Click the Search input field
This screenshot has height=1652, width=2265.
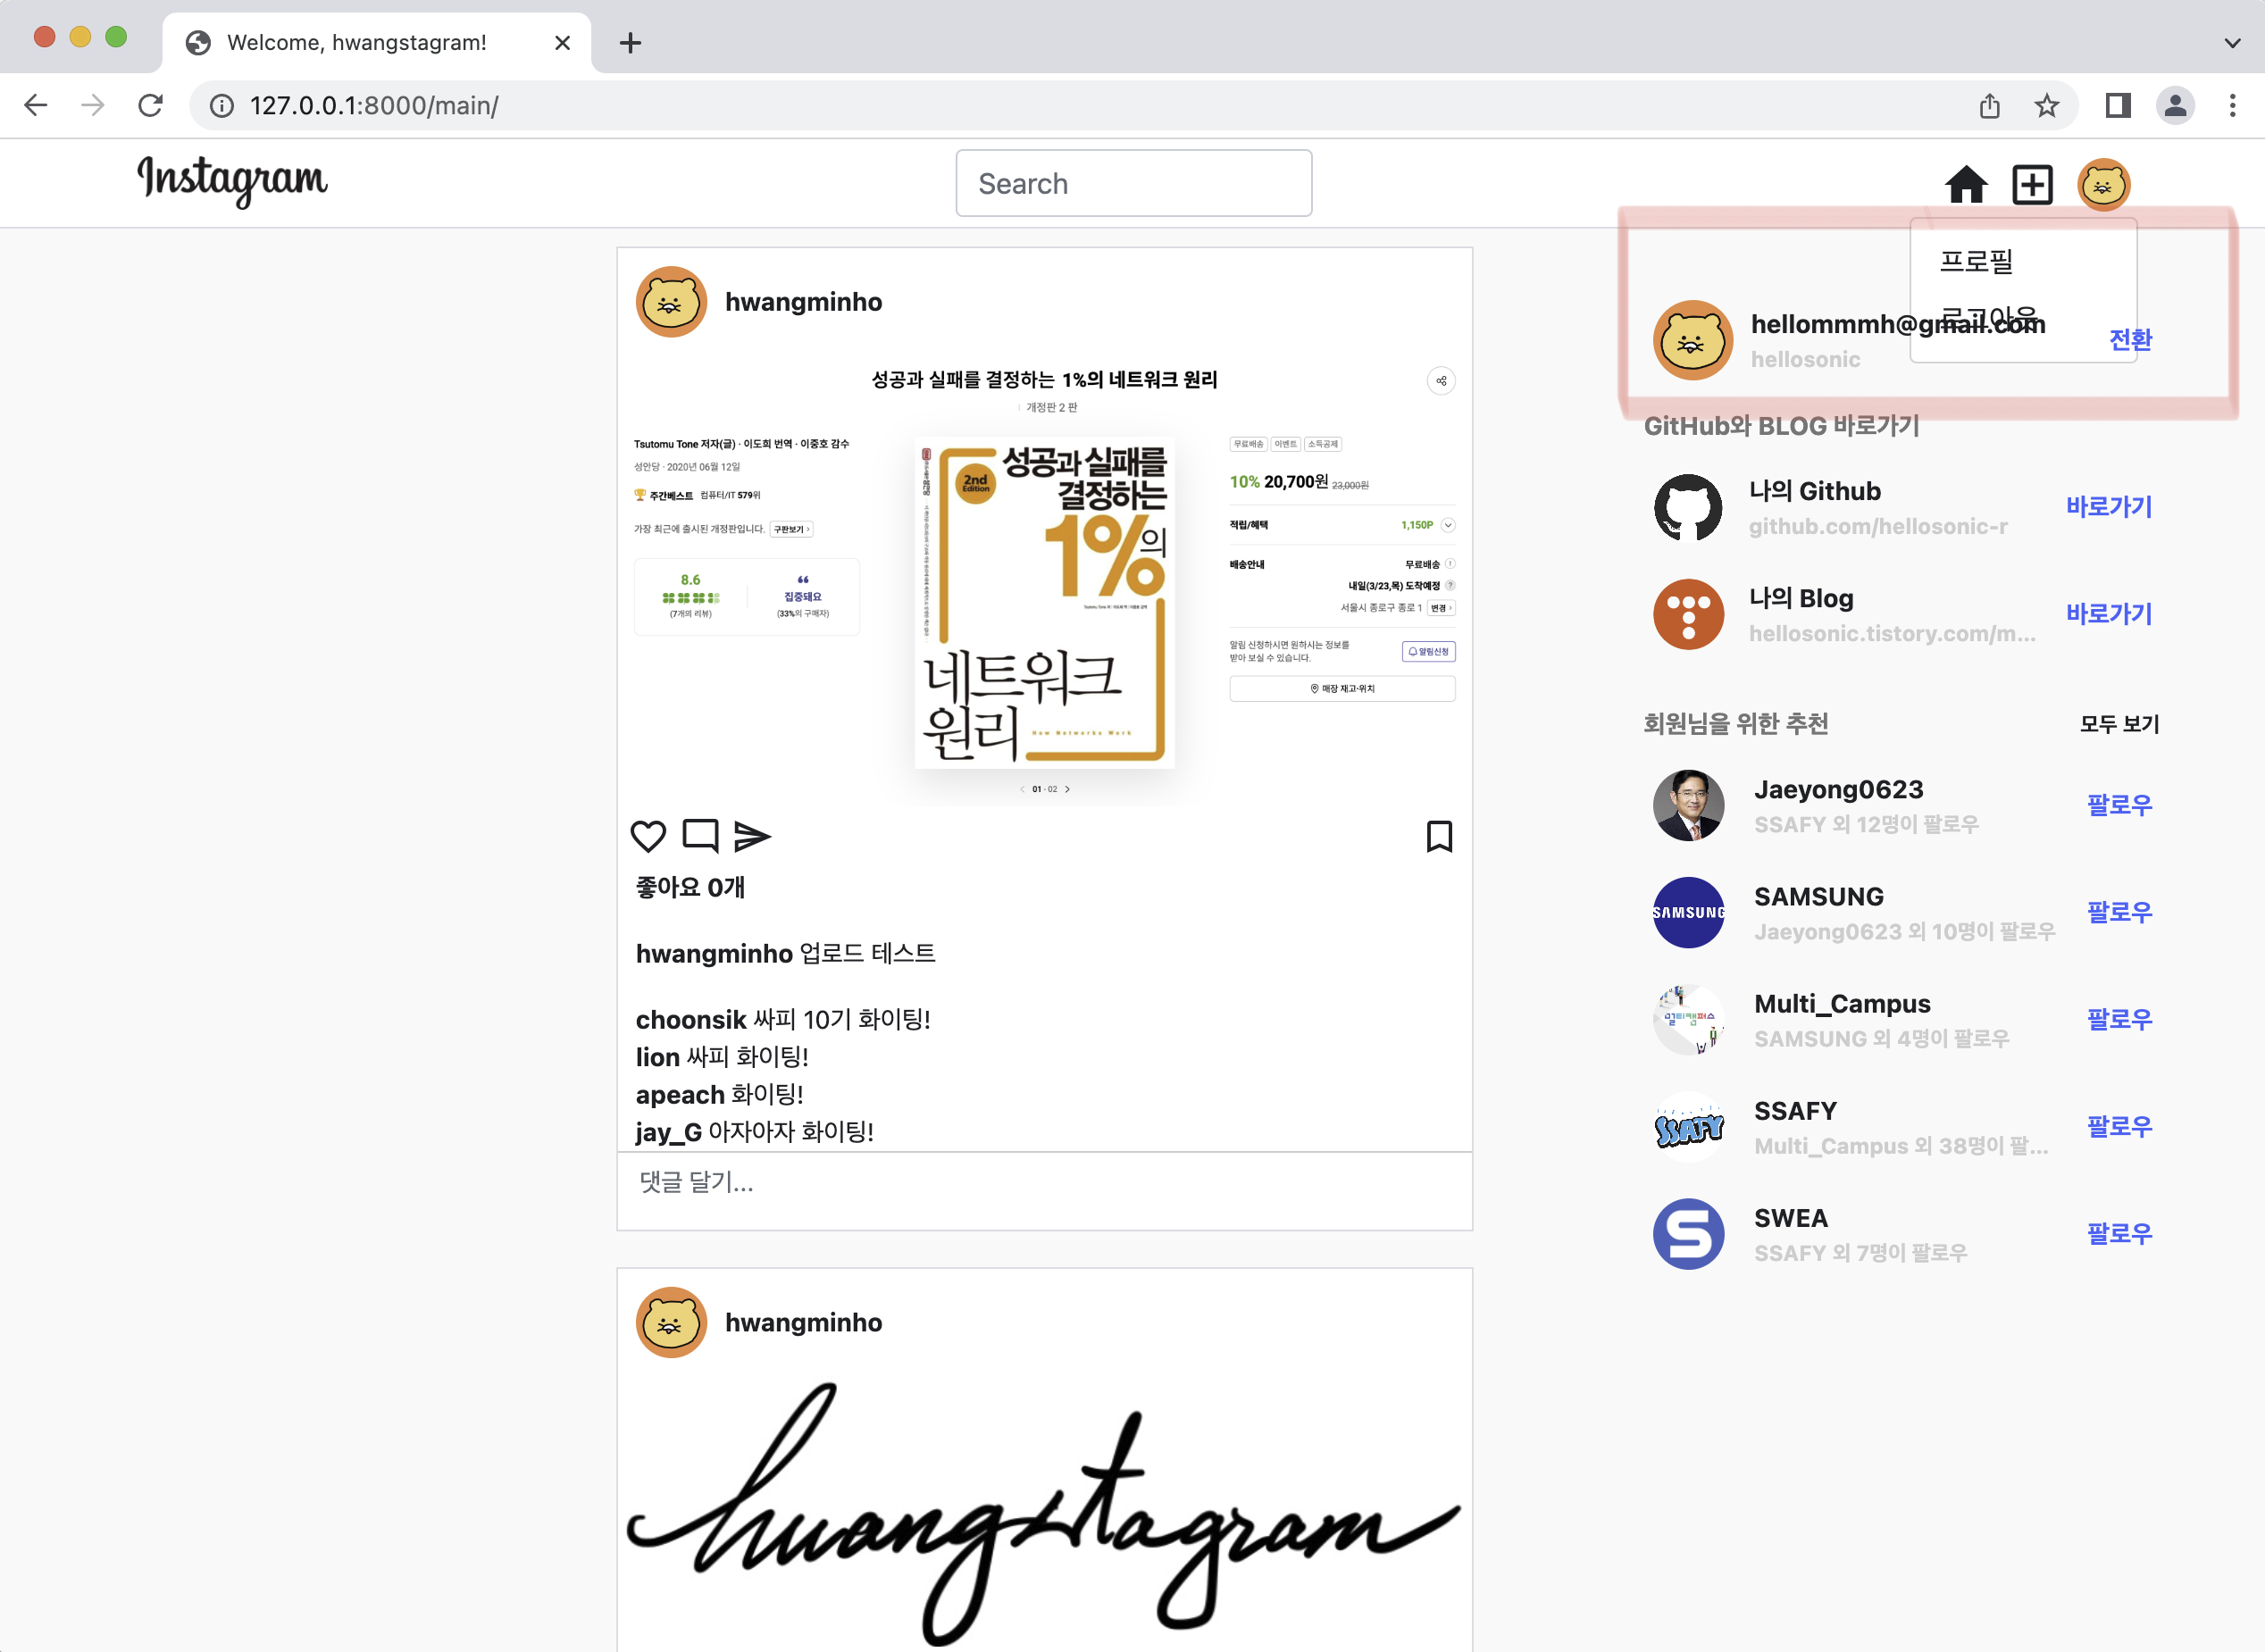1133,184
